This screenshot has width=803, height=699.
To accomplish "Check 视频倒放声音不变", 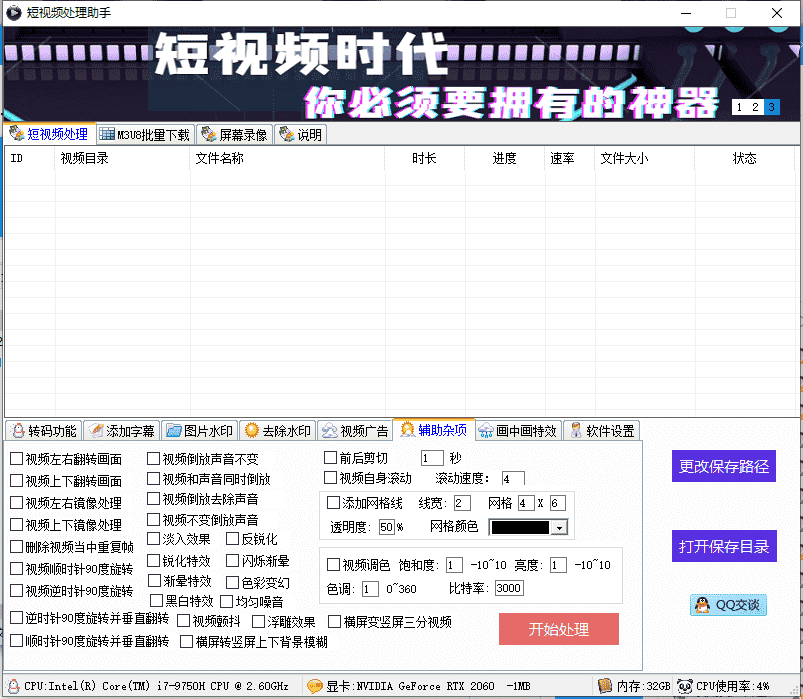I will click(x=153, y=458).
